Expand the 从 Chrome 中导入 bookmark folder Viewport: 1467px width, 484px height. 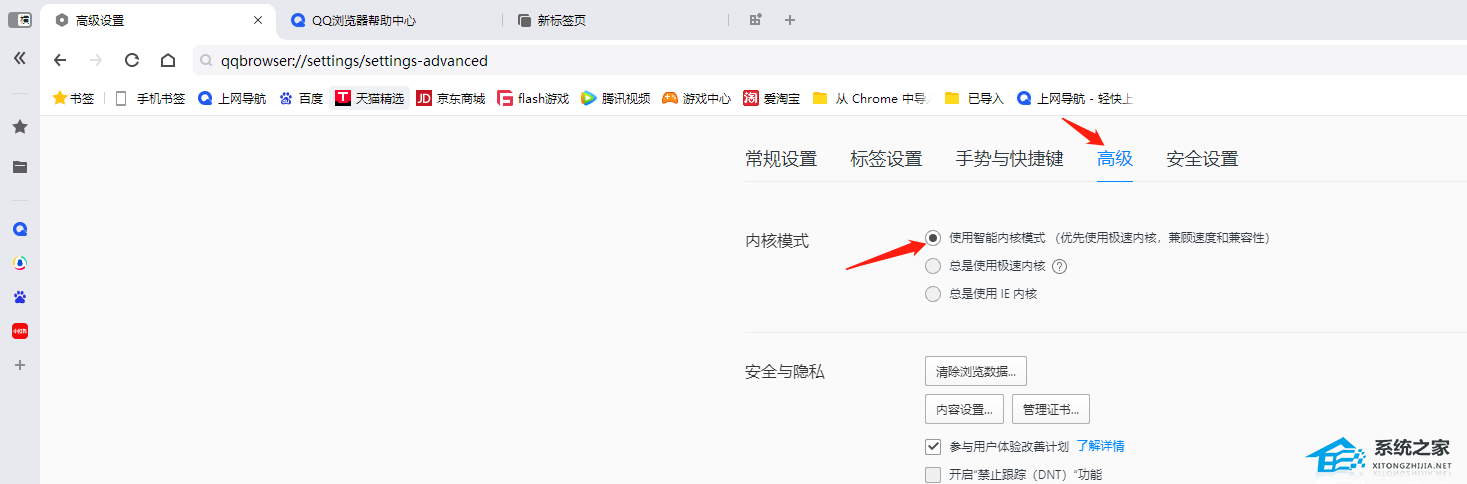coord(871,98)
